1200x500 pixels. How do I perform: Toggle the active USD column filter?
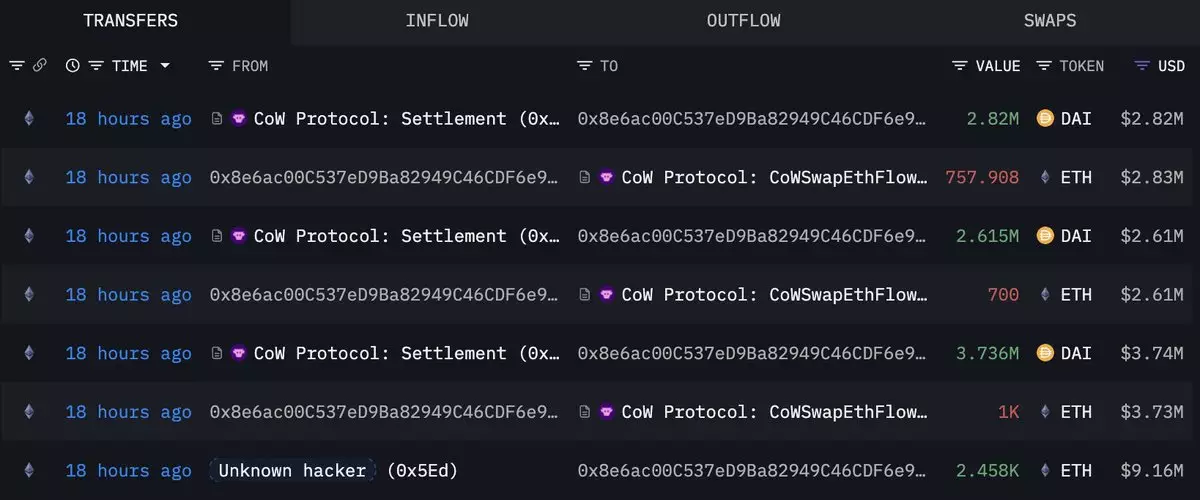point(1142,66)
